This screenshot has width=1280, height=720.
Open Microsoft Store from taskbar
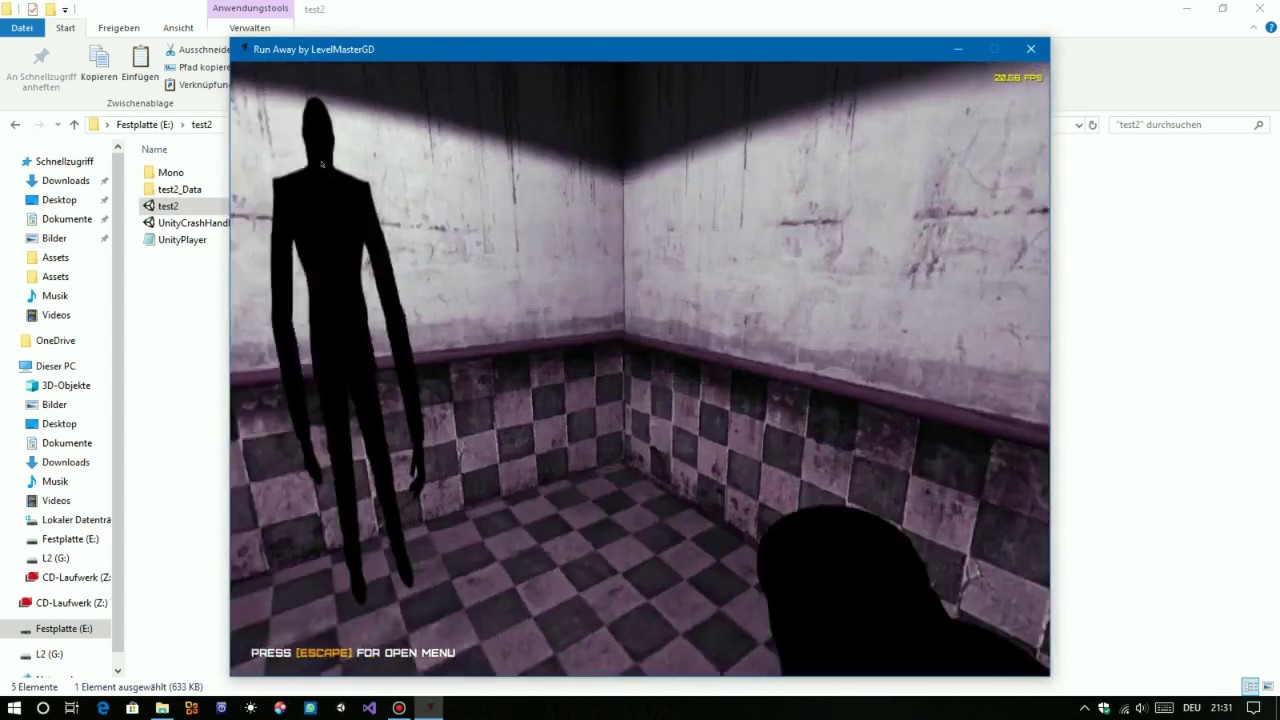pyautogui.click(x=132, y=708)
